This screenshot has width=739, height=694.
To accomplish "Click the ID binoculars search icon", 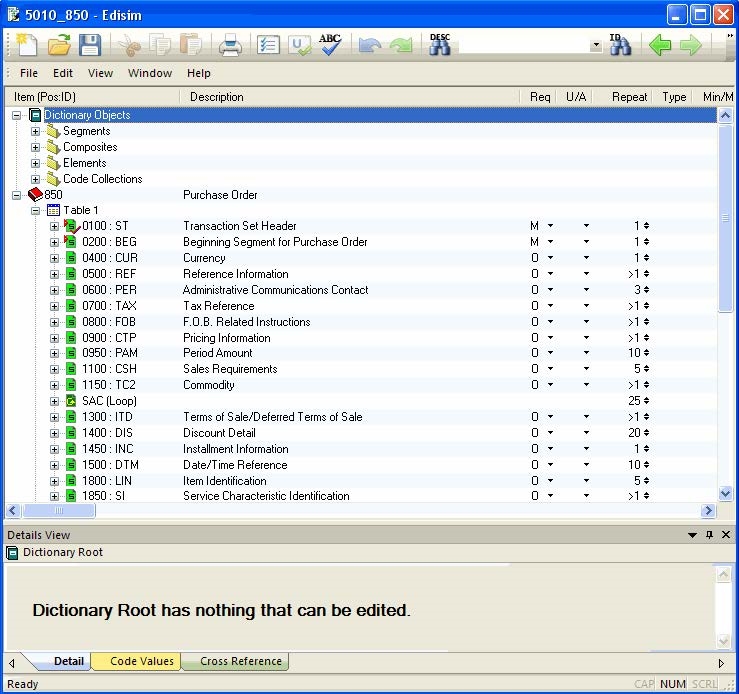I will (620, 45).
